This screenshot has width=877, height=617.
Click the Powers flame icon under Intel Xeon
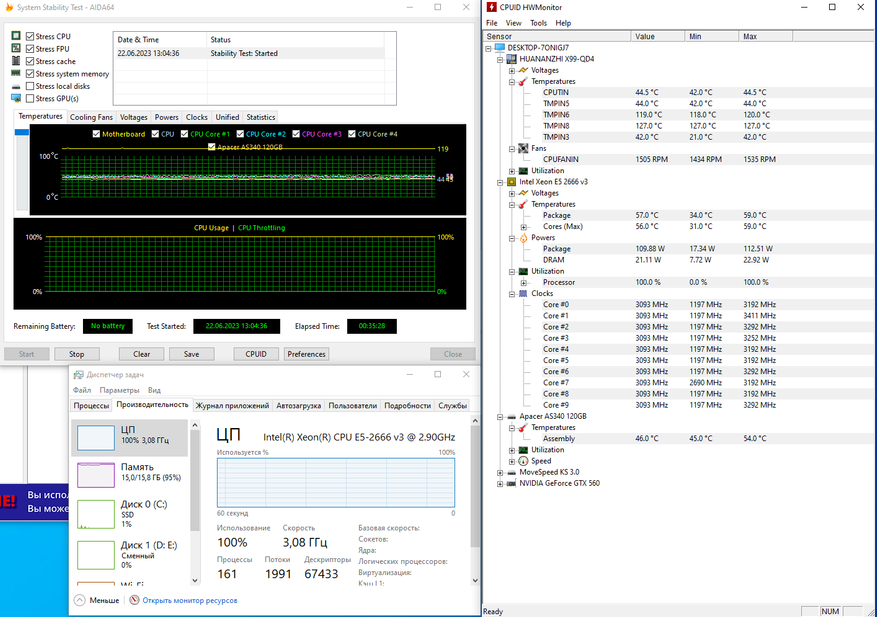(x=522, y=238)
